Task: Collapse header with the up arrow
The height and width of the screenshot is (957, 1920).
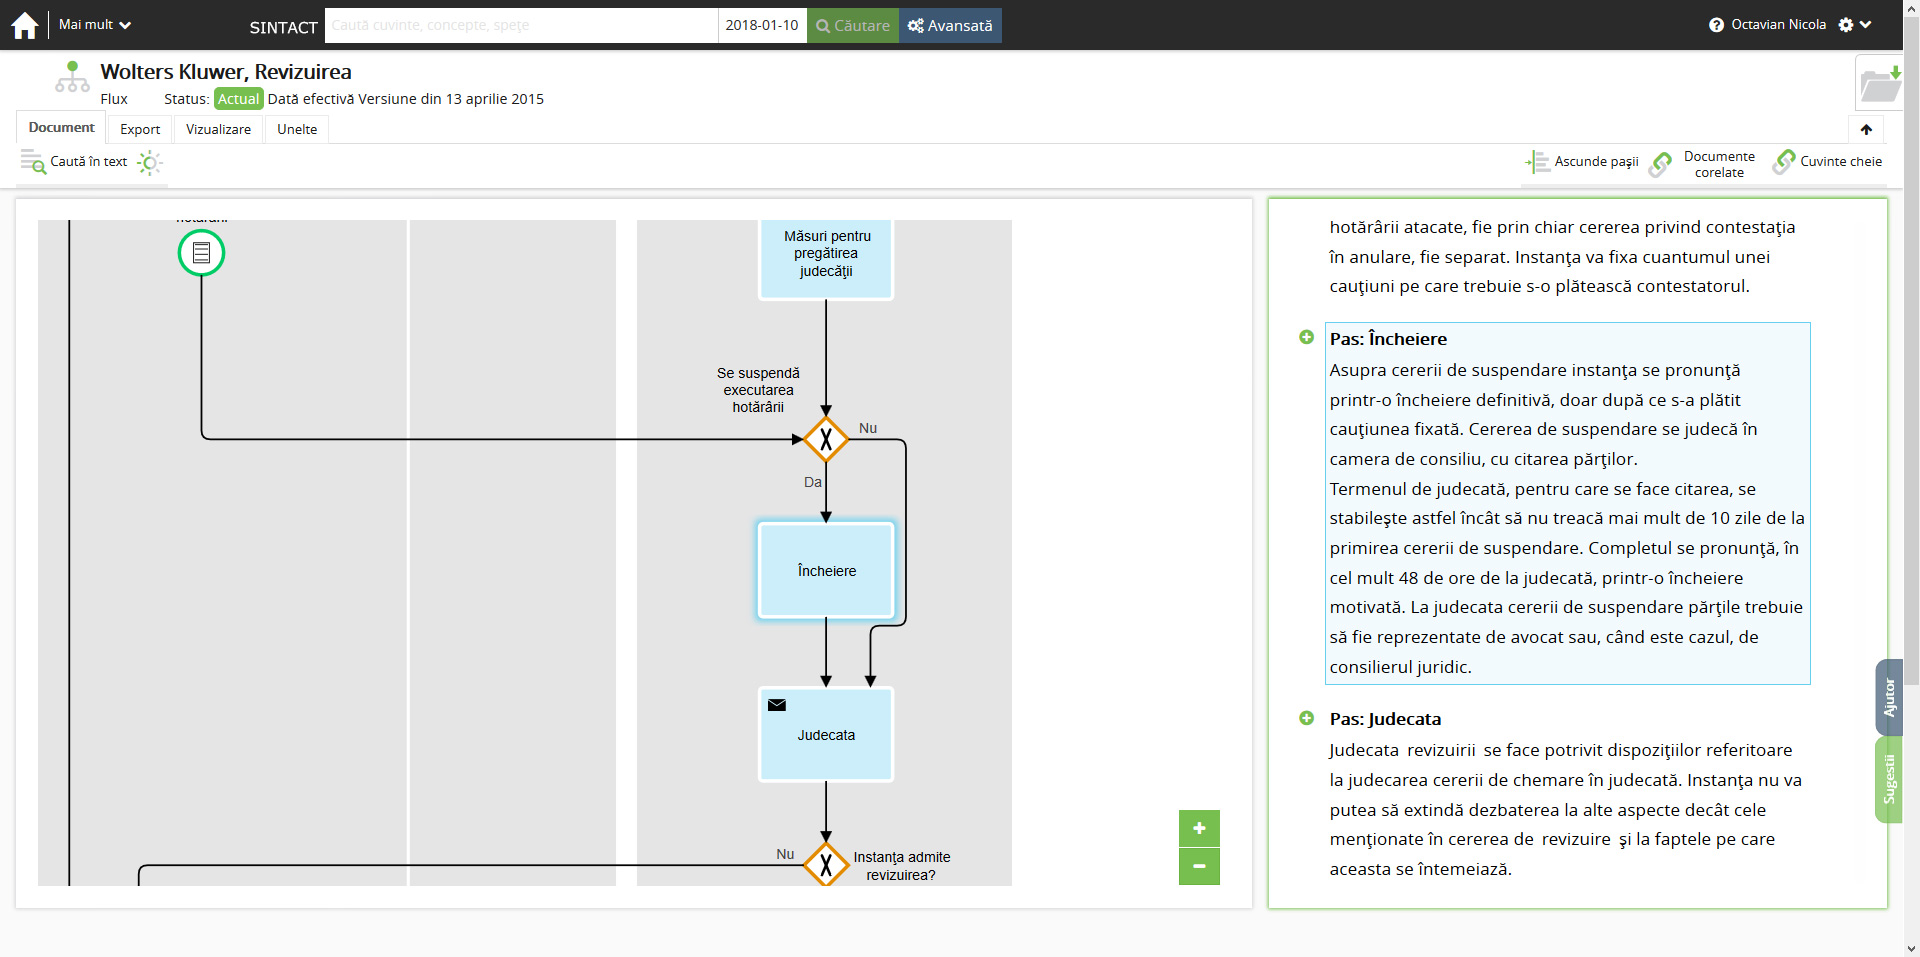Action: coord(1866,129)
